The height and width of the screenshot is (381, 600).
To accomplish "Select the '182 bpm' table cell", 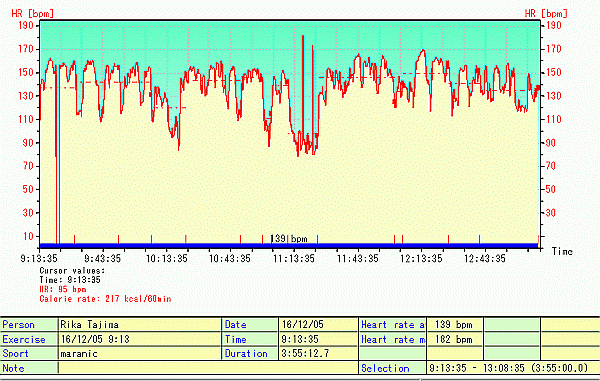I will 453,339.
